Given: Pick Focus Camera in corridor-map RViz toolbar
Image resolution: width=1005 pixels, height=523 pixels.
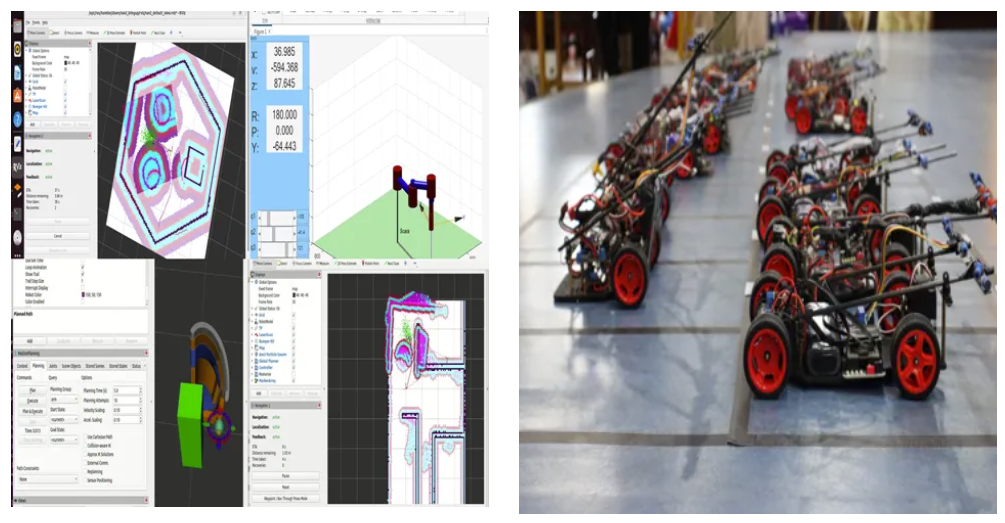Looking at the screenshot, I should (x=303, y=263).
